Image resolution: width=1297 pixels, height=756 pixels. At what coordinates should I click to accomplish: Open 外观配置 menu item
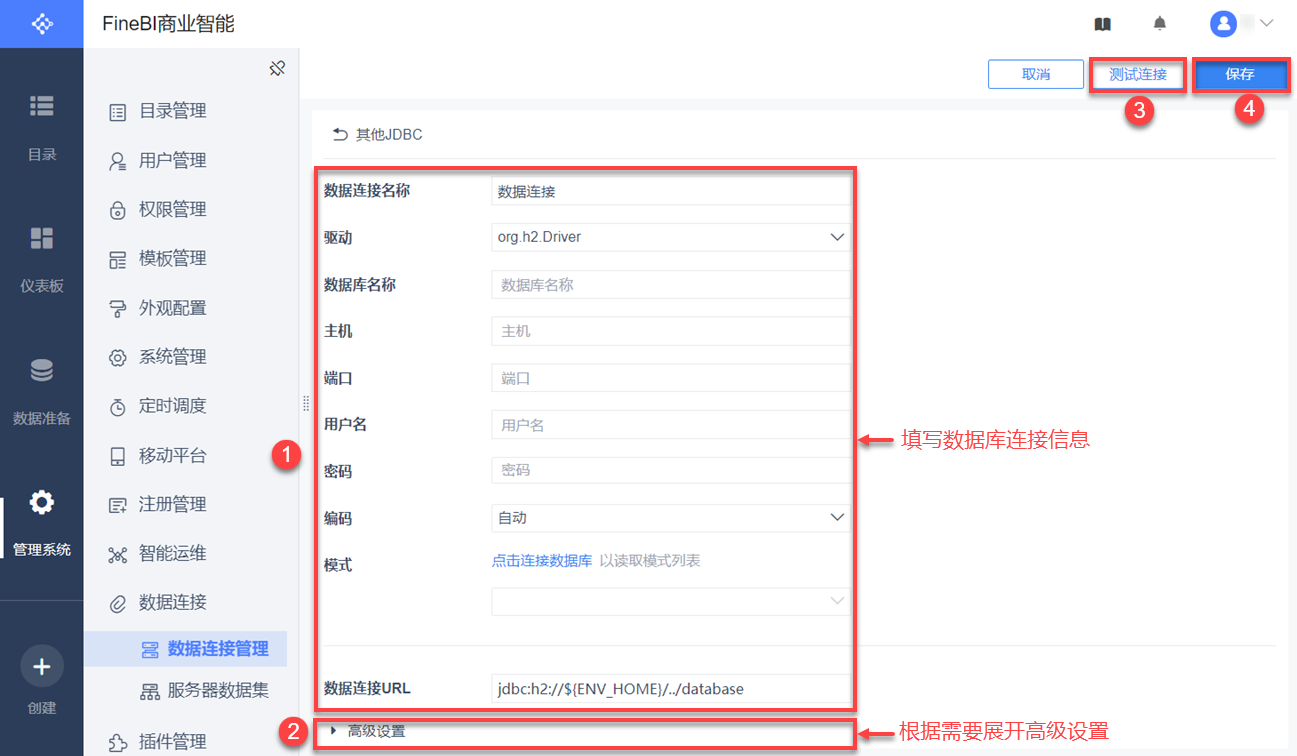tap(173, 308)
